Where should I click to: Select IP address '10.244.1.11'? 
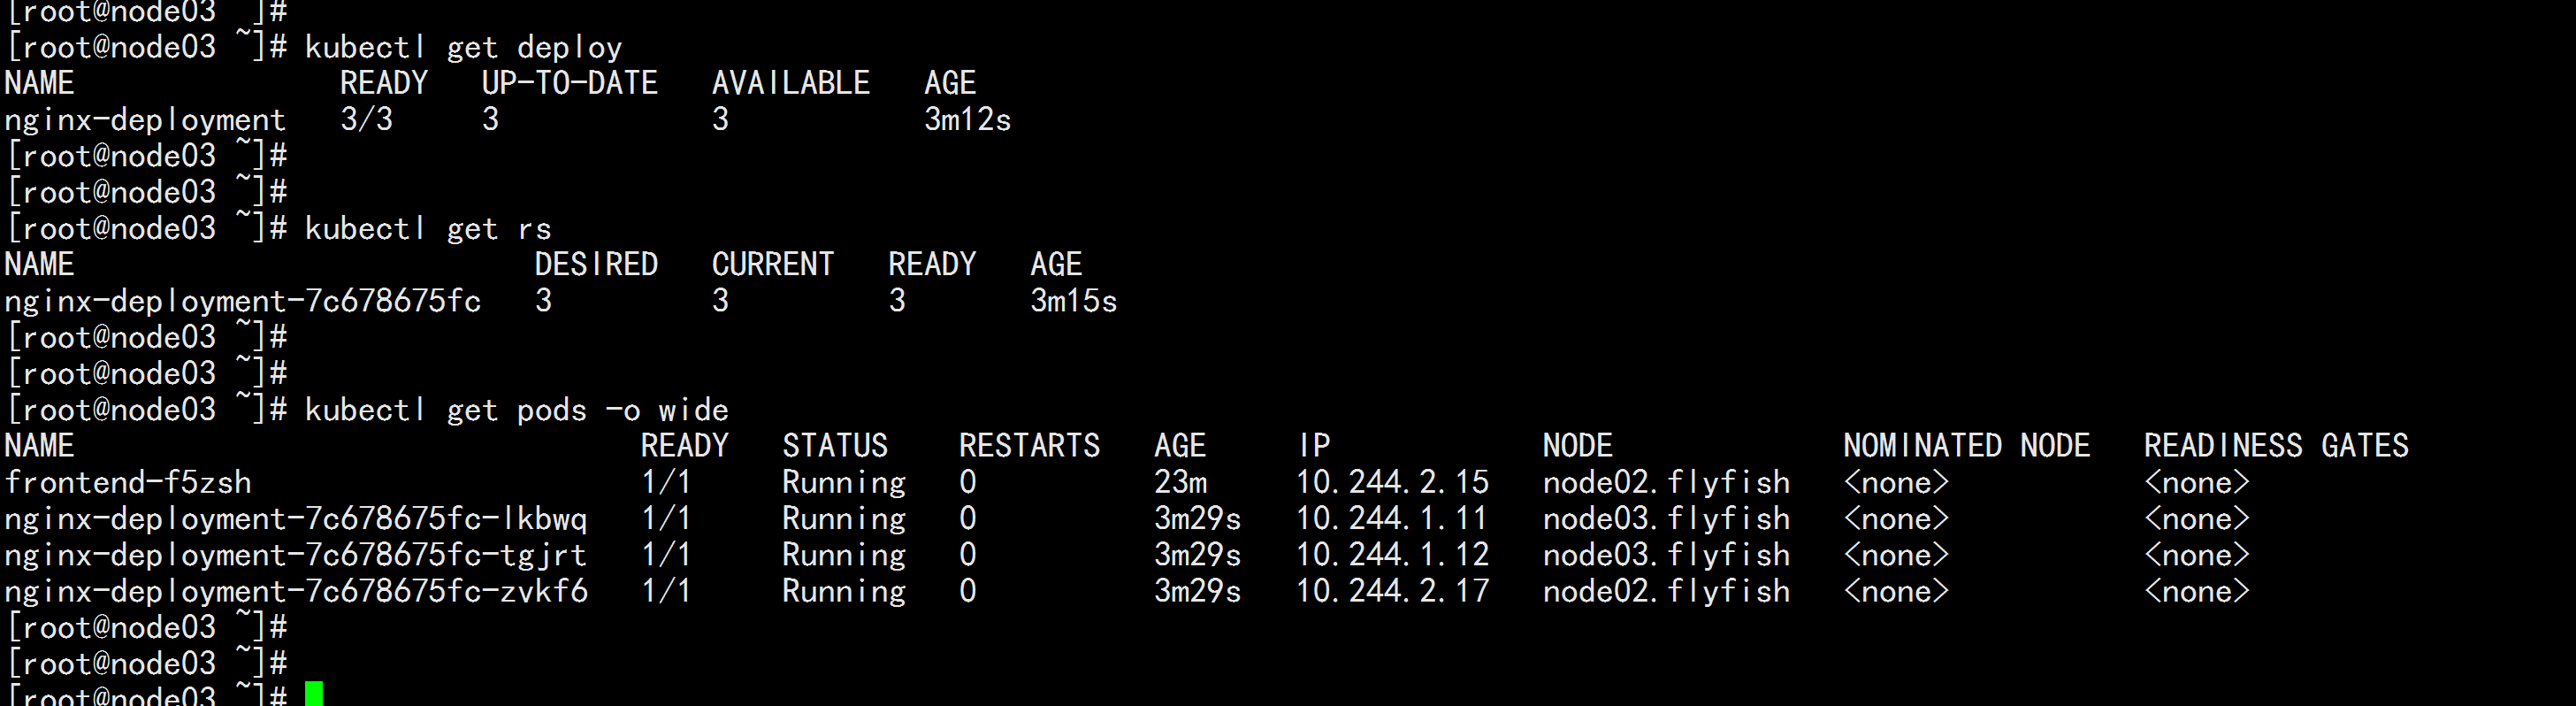point(1392,518)
